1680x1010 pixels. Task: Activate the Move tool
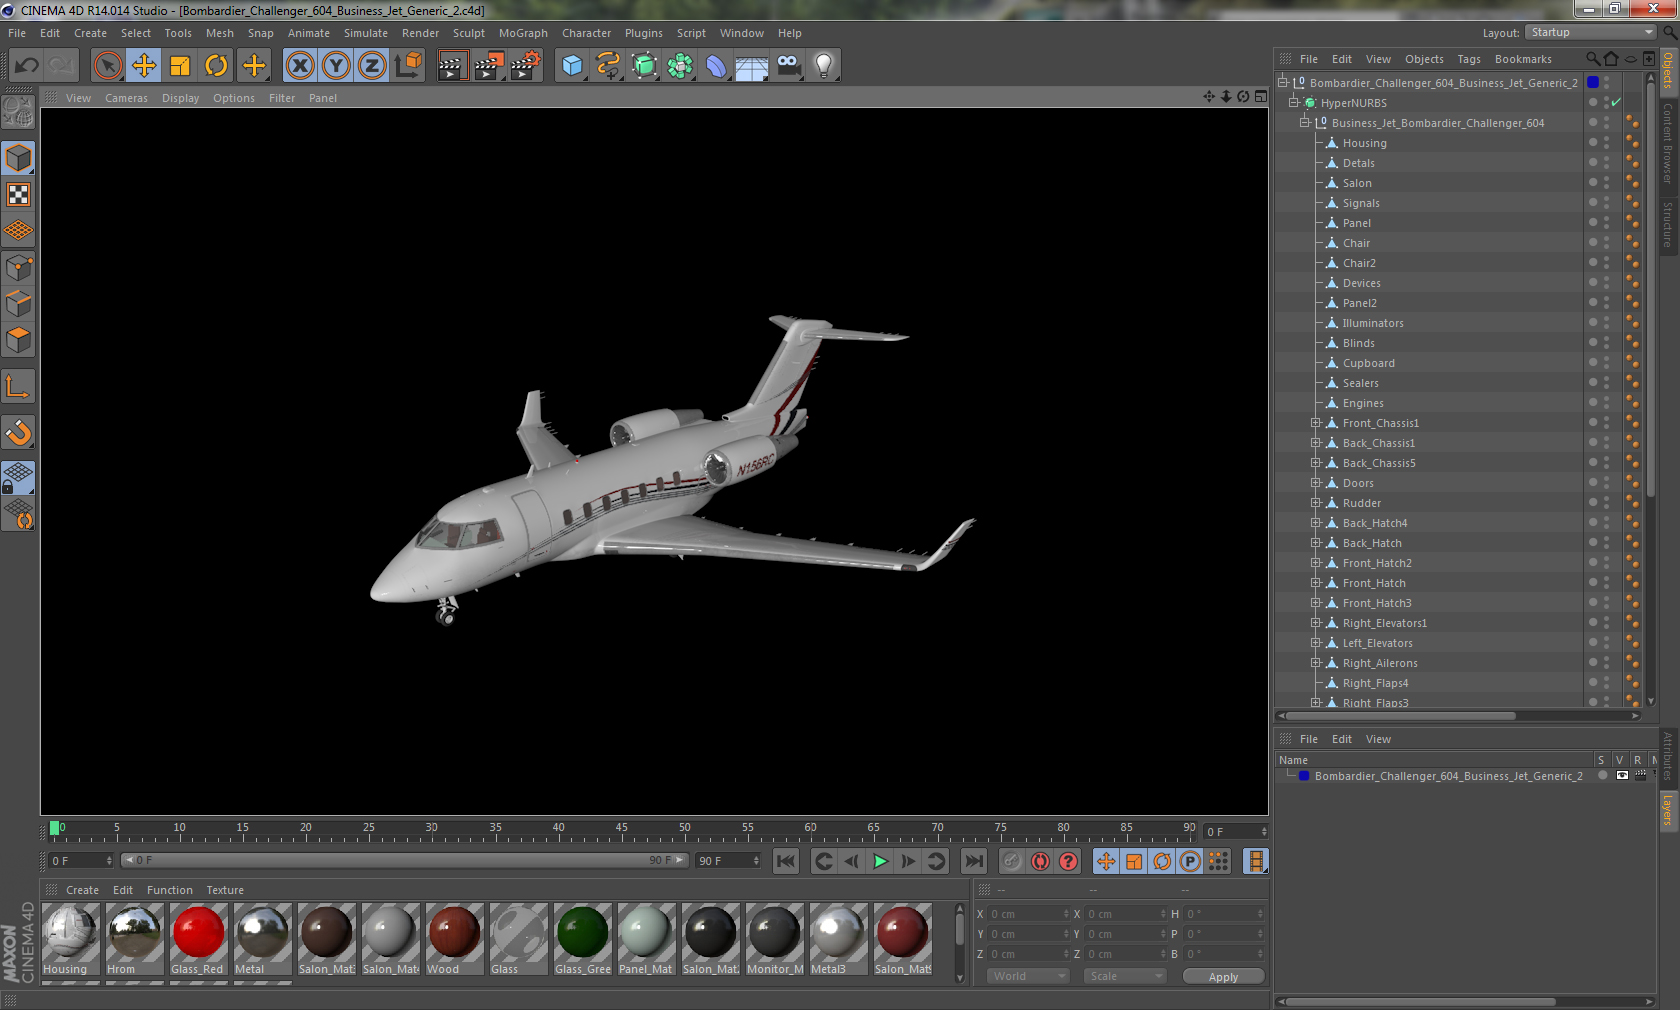coord(144,66)
